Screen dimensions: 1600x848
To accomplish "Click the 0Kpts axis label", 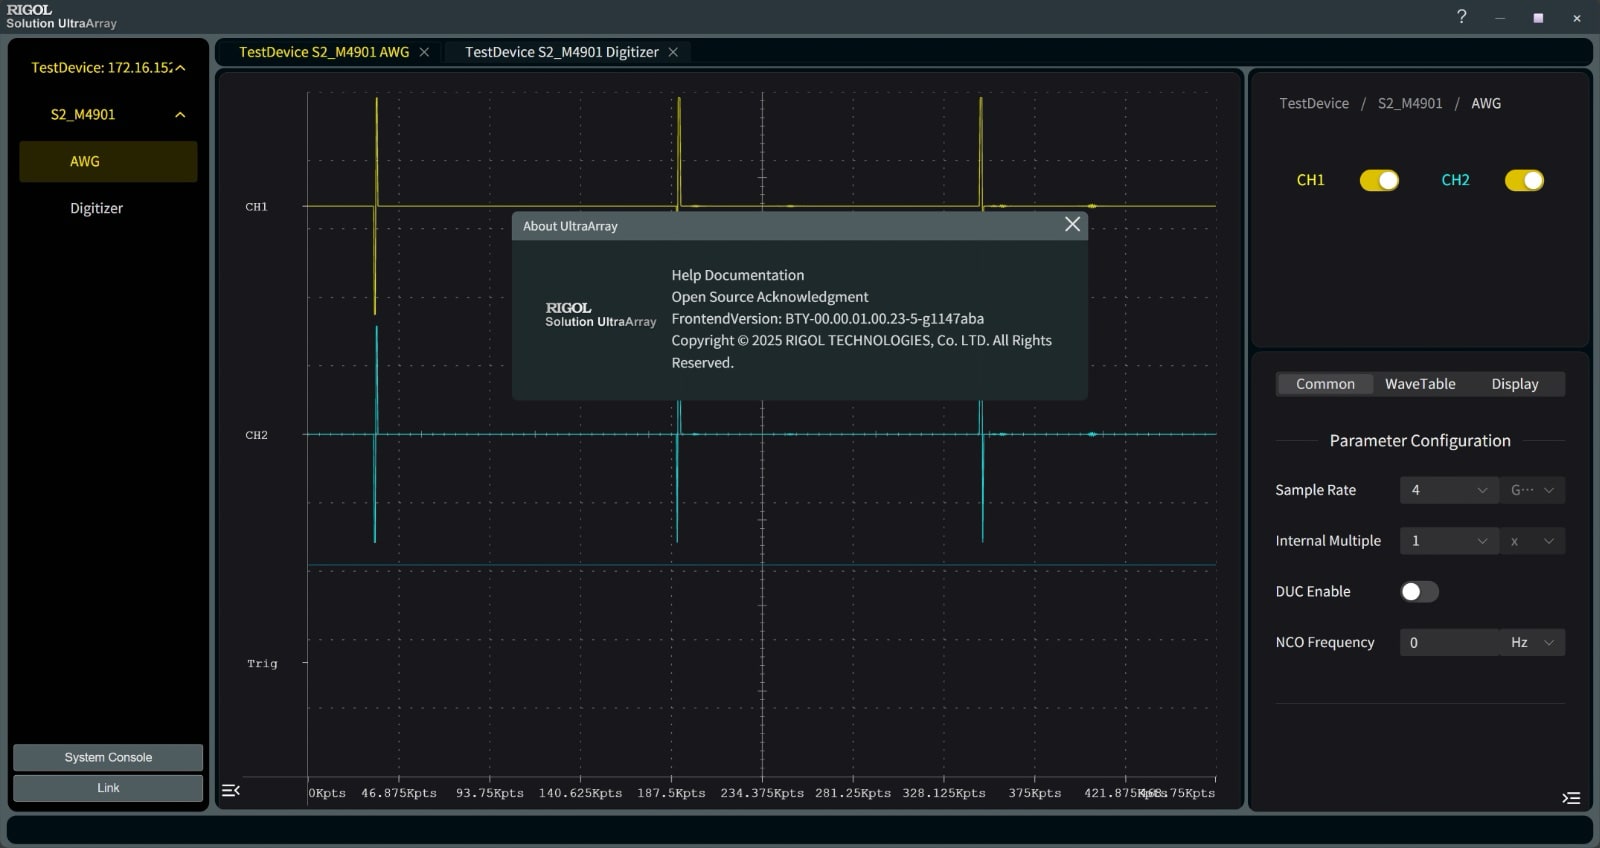I will pos(327,793).
